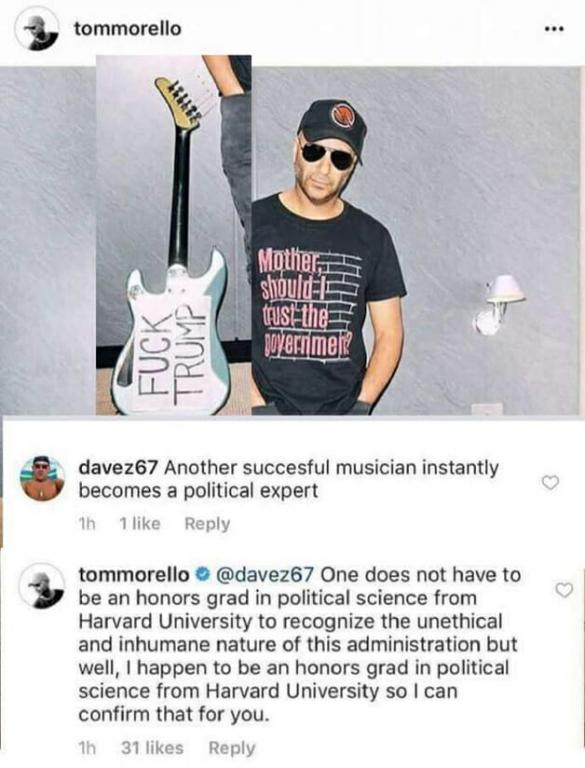585x768 pixels.
Task: Follow the @davez67 mention in the reply
Action: [262, 575]
